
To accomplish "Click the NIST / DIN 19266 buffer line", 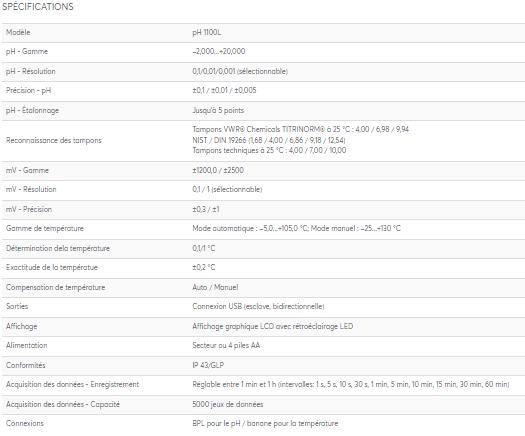I will [x=269, y=140].
